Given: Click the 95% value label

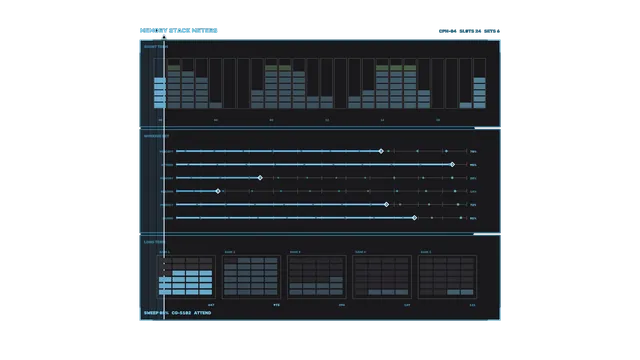Looking at the screenshot, I should point(473,165).
